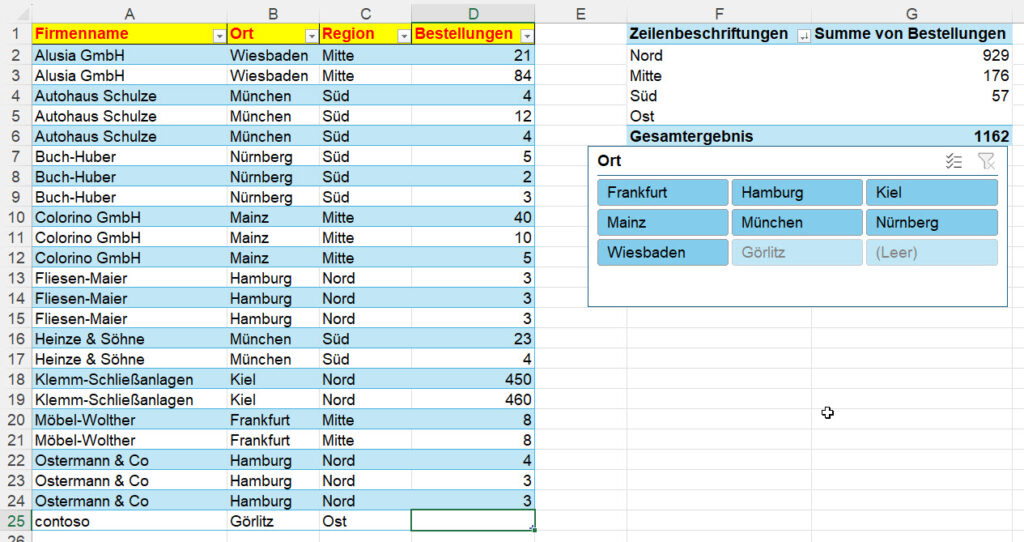Expand the Region column filter arrow
1024x542 pixels.
point(403,35)
